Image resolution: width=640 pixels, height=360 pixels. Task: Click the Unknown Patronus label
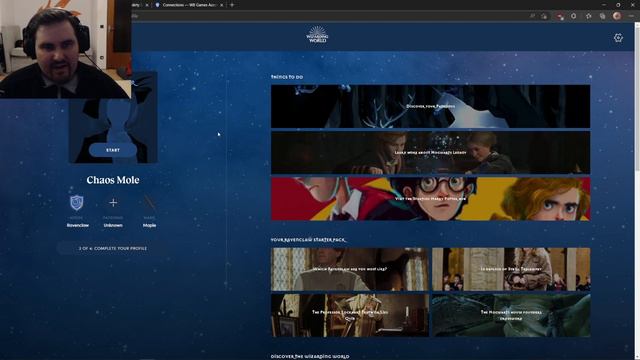pos(113,225)
